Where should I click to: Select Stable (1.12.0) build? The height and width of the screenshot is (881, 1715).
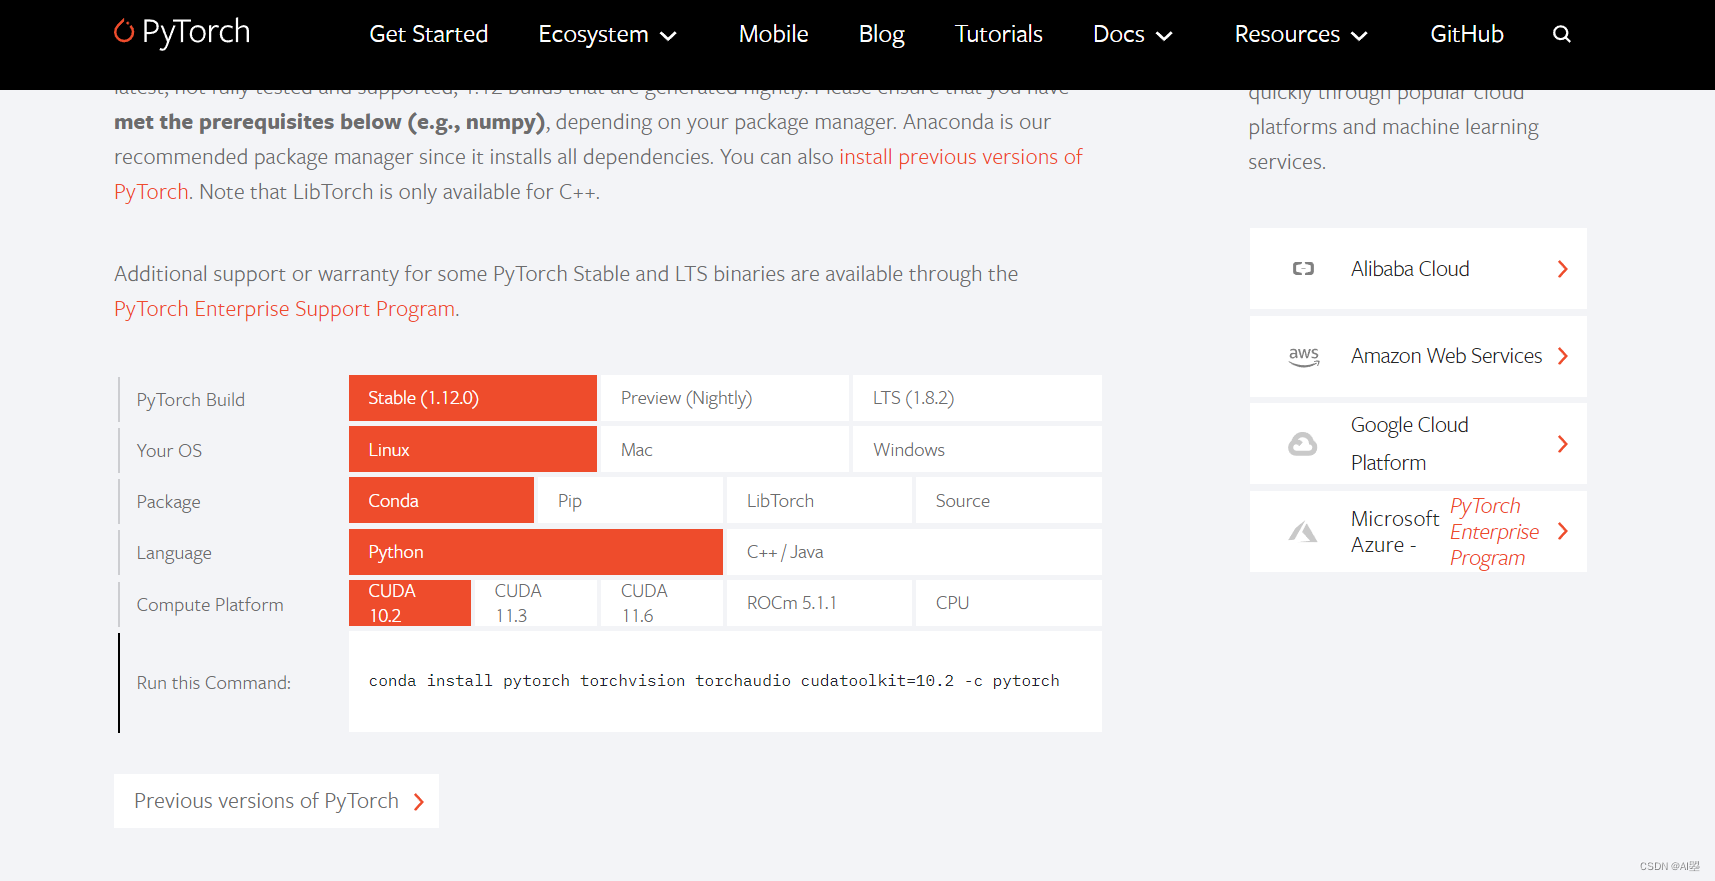(473, 398)
